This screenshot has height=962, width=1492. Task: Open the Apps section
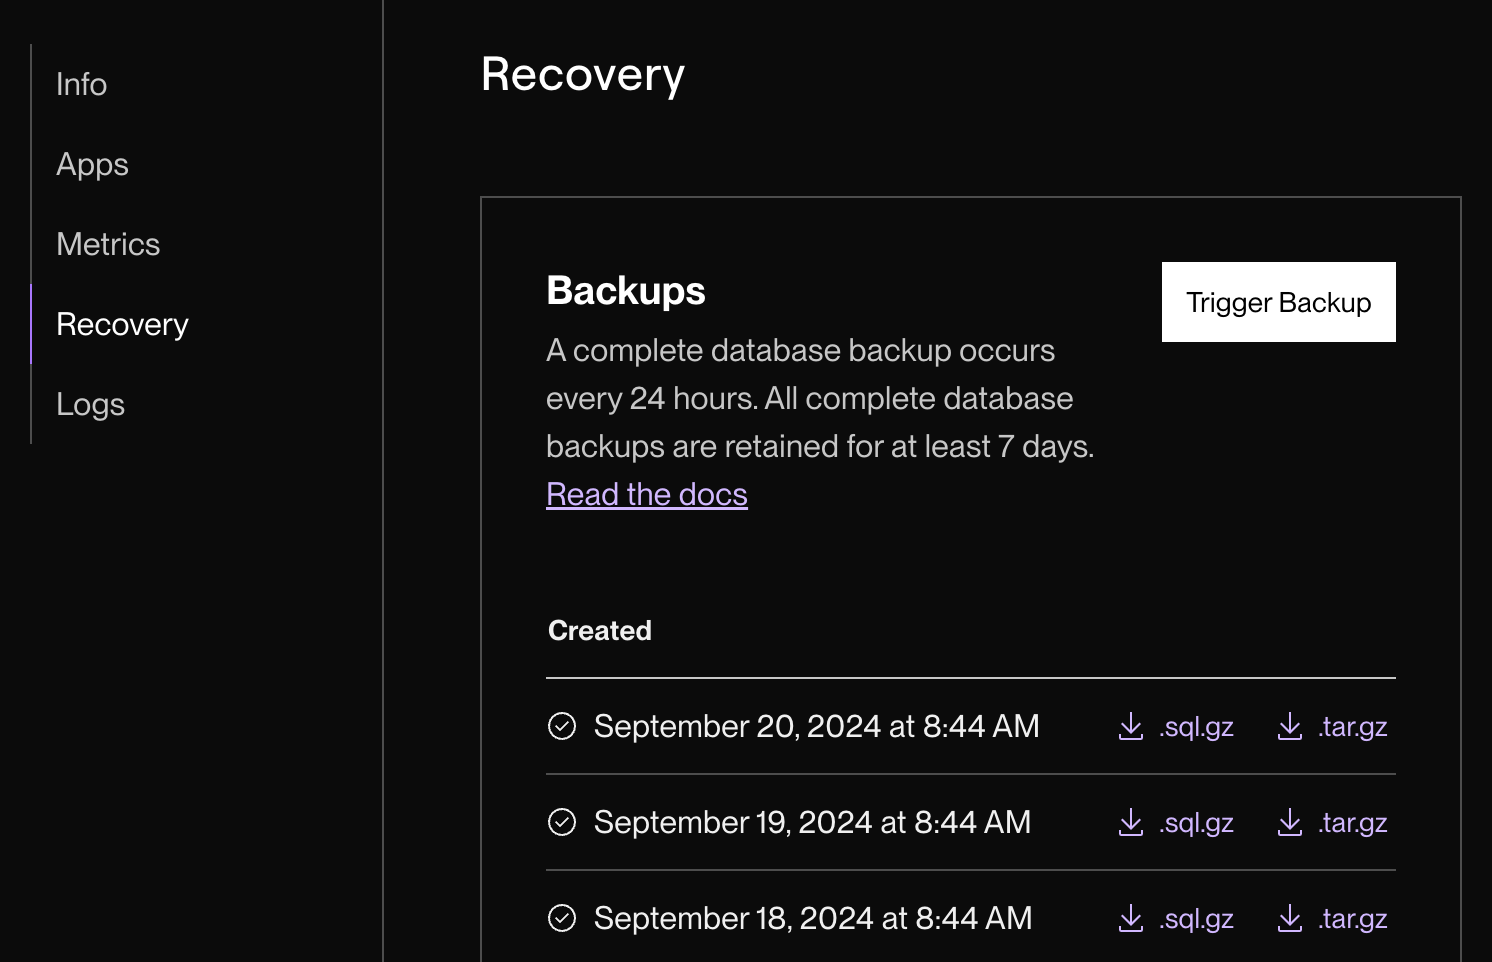(x=92, y=164)
